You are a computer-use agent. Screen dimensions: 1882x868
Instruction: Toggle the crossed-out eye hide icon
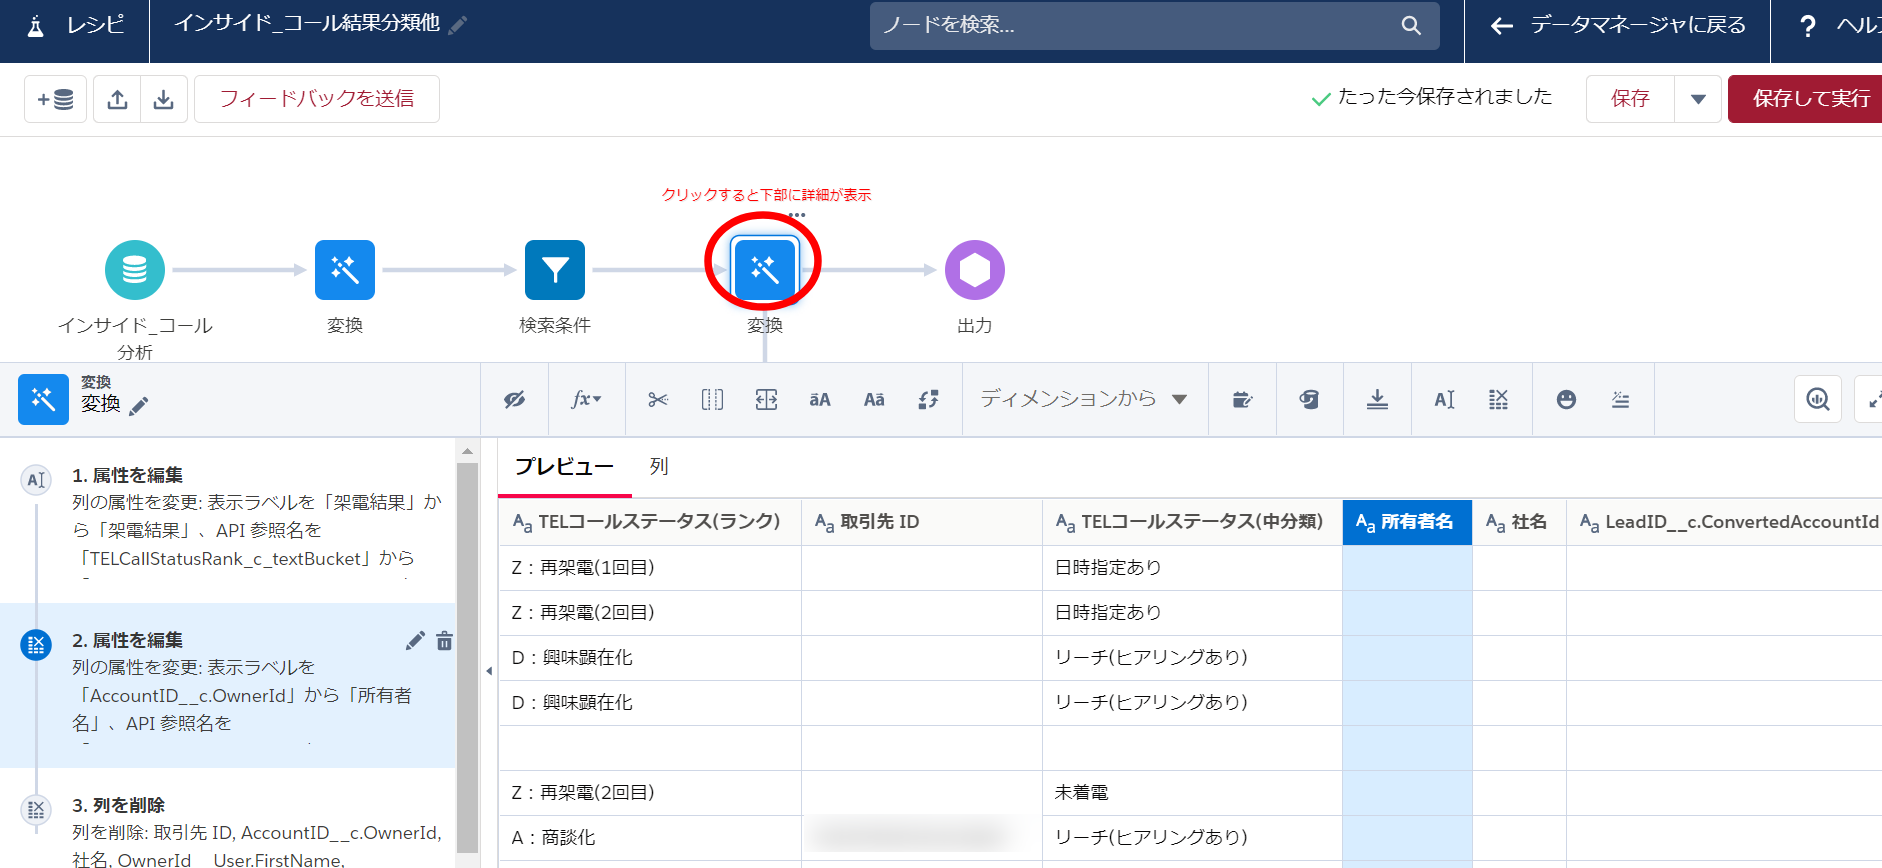click(514, 400)
